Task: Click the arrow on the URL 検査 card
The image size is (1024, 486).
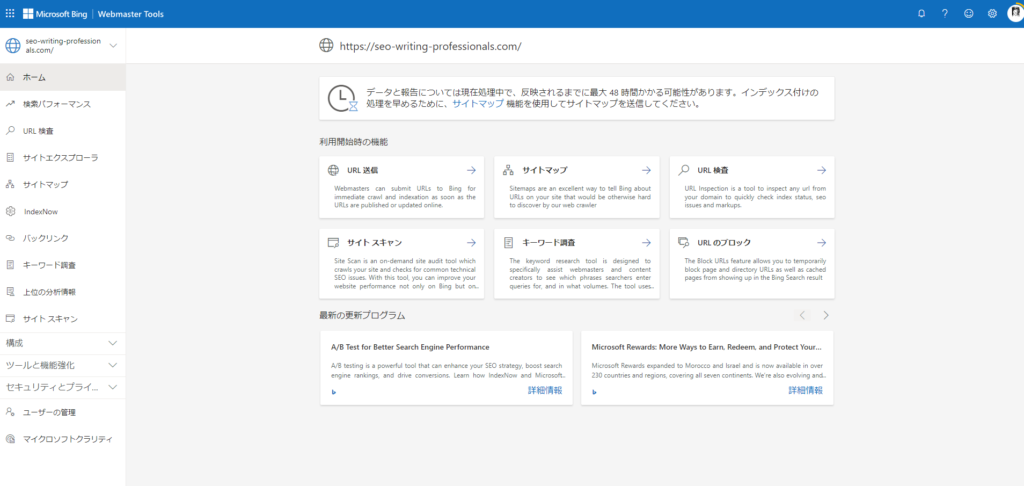Action: 822,170
